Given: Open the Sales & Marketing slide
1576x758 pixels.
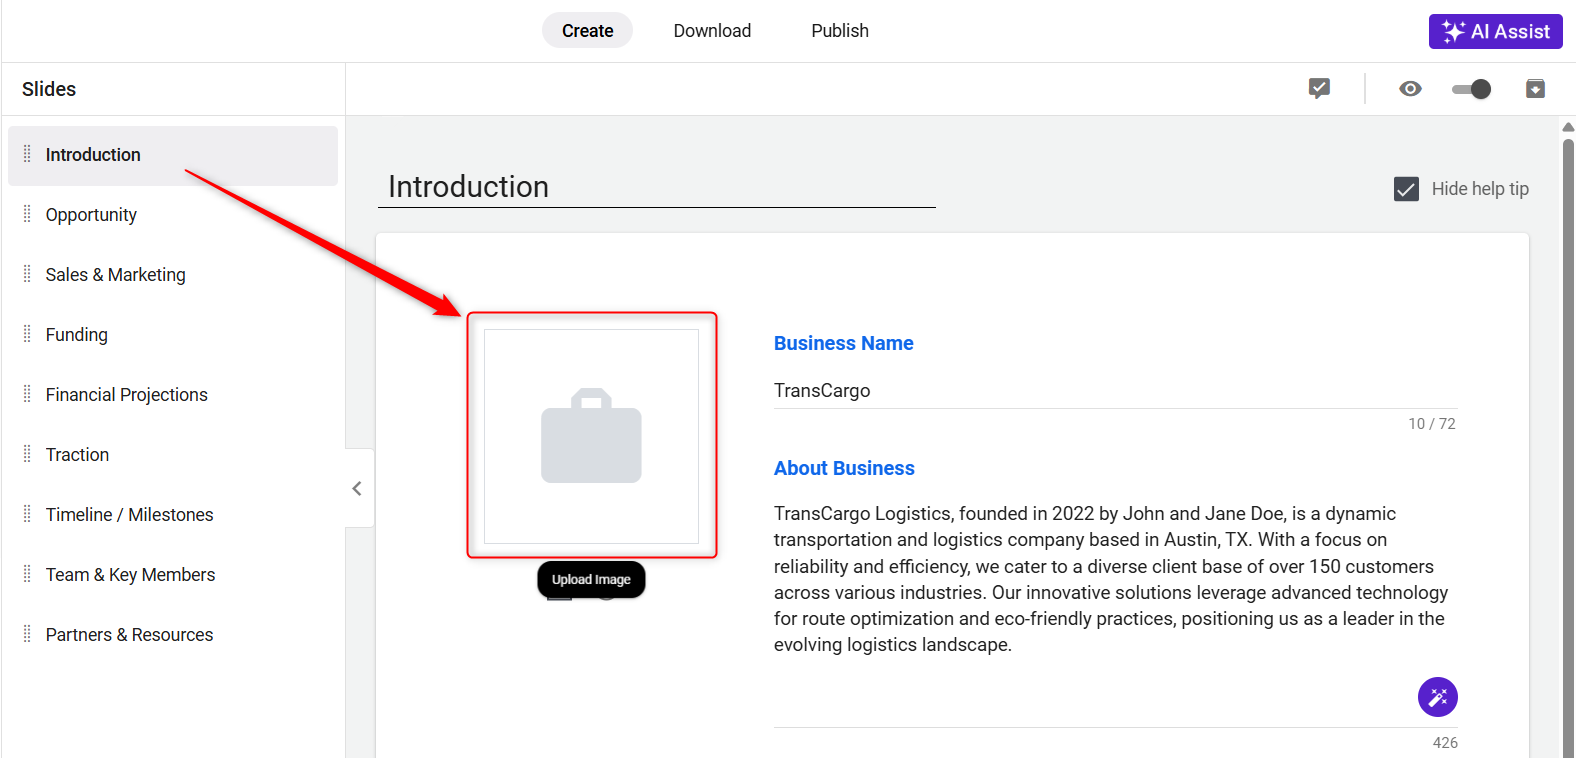Looking at the screenshot, I should [173, 275].
